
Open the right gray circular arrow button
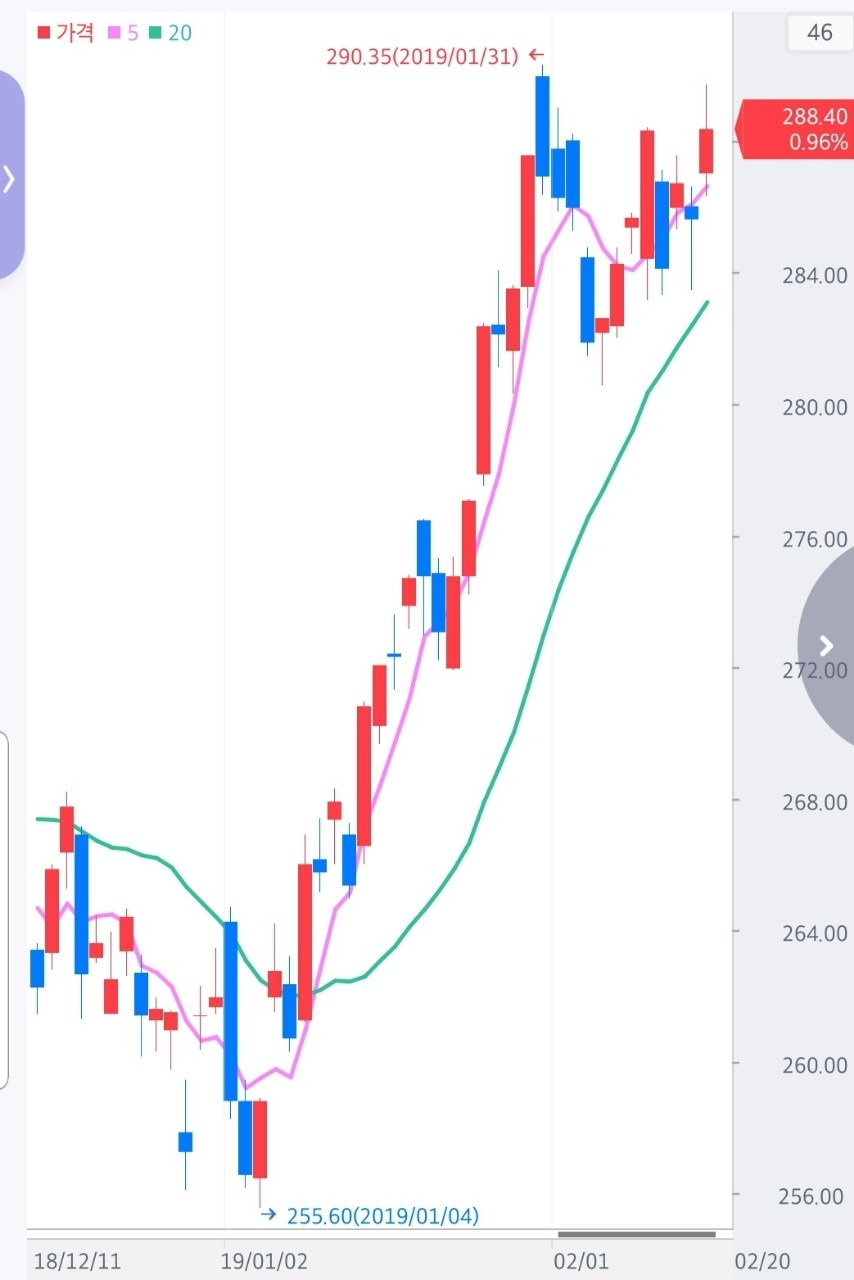826,645
